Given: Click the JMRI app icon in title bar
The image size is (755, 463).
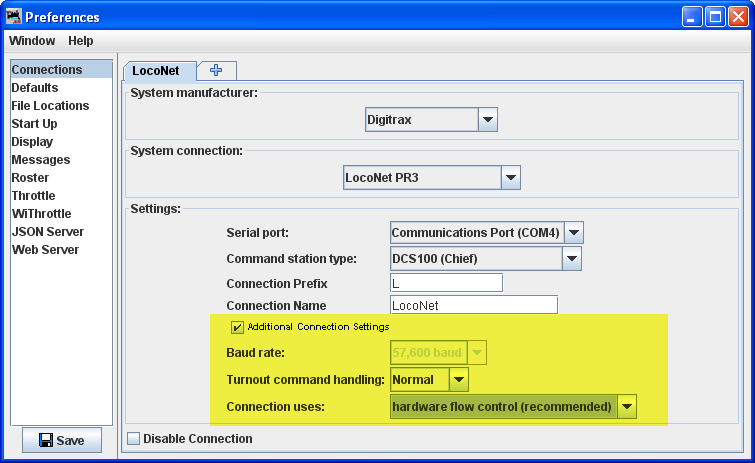Looking at the screenshot, I should [13, 17].
